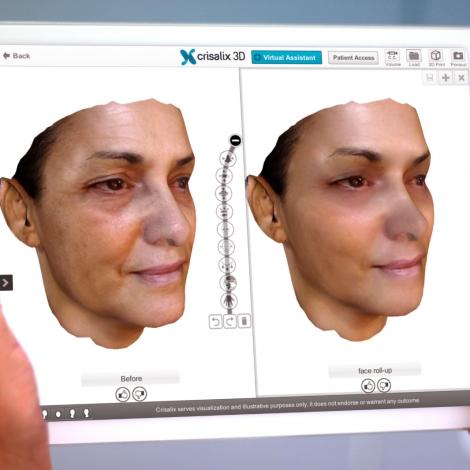Select the third head view icon in bottom bar
The height and width of the screenshot is (470, 470).
pyautogui.click(x=72, y=413)
